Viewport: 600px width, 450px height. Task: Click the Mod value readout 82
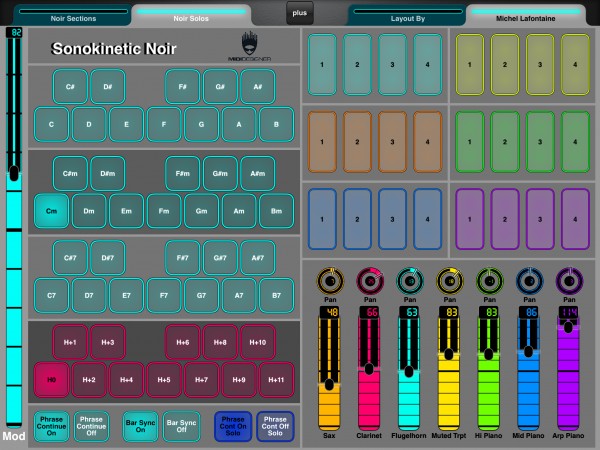click(14, 33)
